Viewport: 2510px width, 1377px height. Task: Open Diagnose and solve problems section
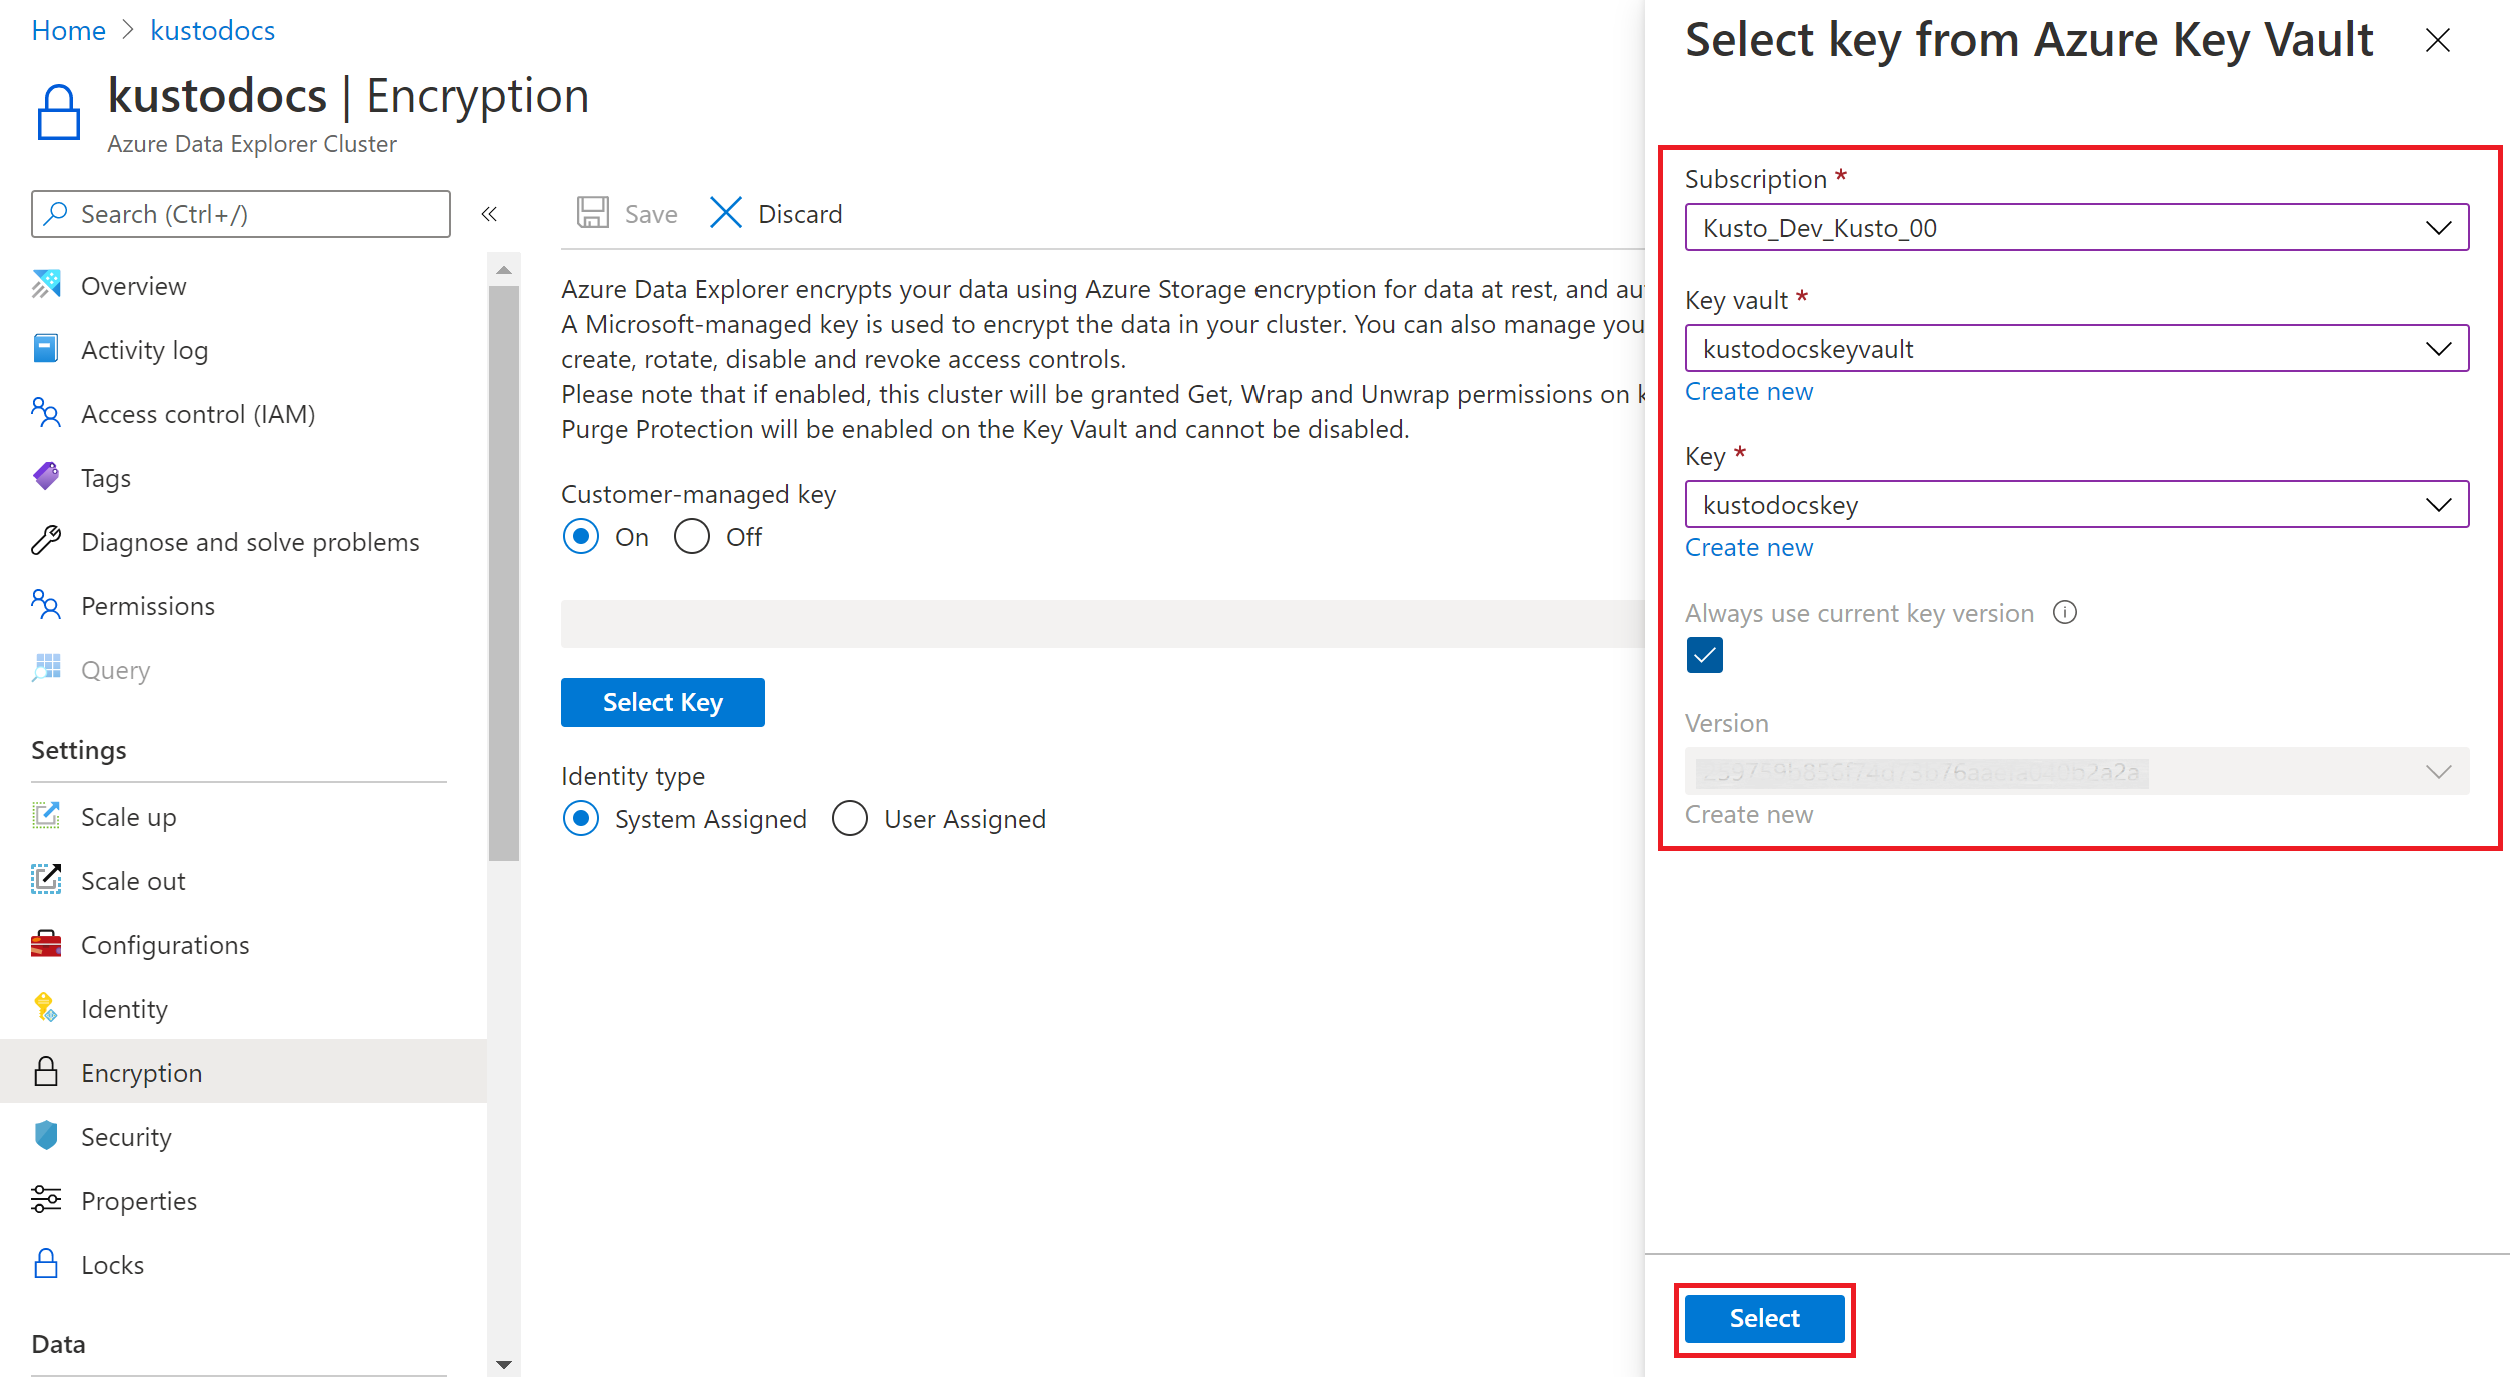click(251, 541)
